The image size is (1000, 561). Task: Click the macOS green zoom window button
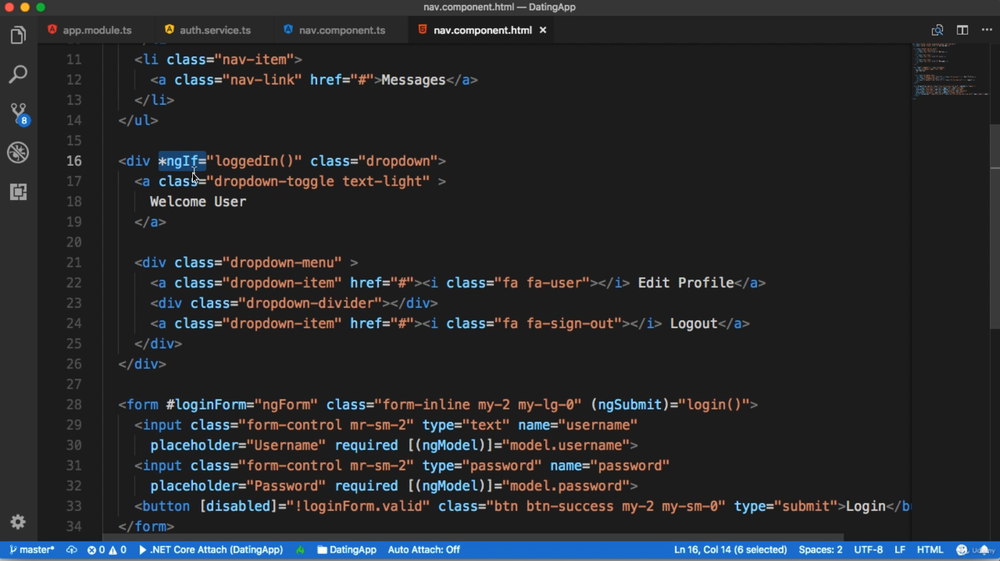pyautogui.click(x=40, y=7)
